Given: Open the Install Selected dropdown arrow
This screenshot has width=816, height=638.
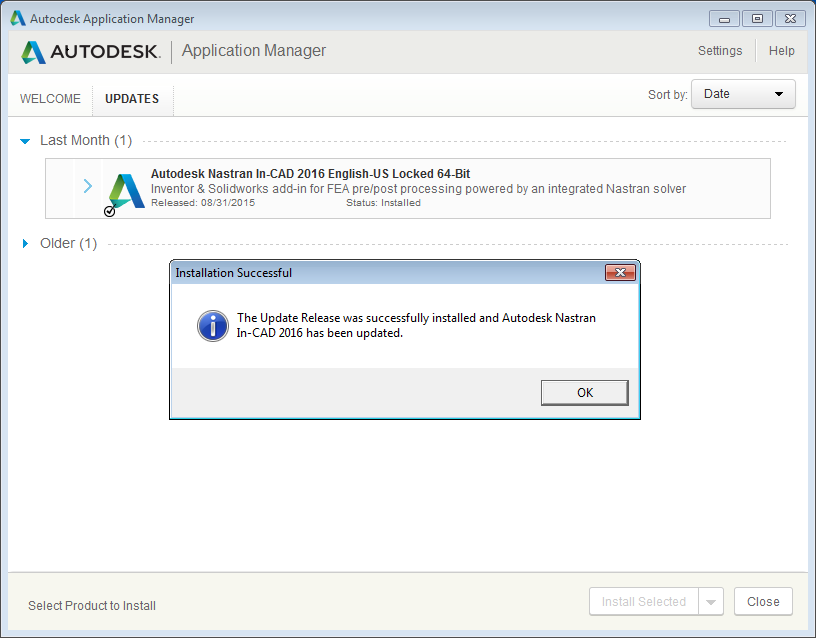Looking at the screenshot, I should point(710,602).
